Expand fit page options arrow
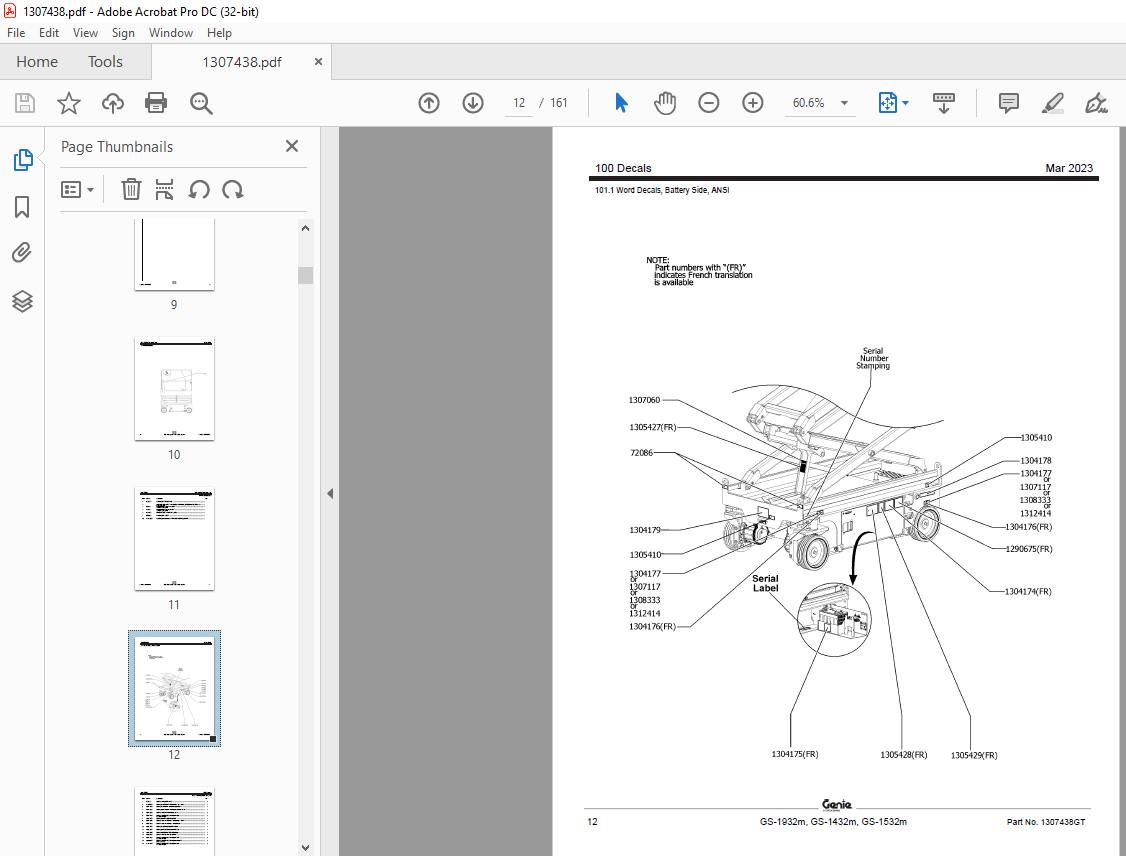Image resolution: width=1126 pixels, height=856 pixels. click(x=906, y=103)
